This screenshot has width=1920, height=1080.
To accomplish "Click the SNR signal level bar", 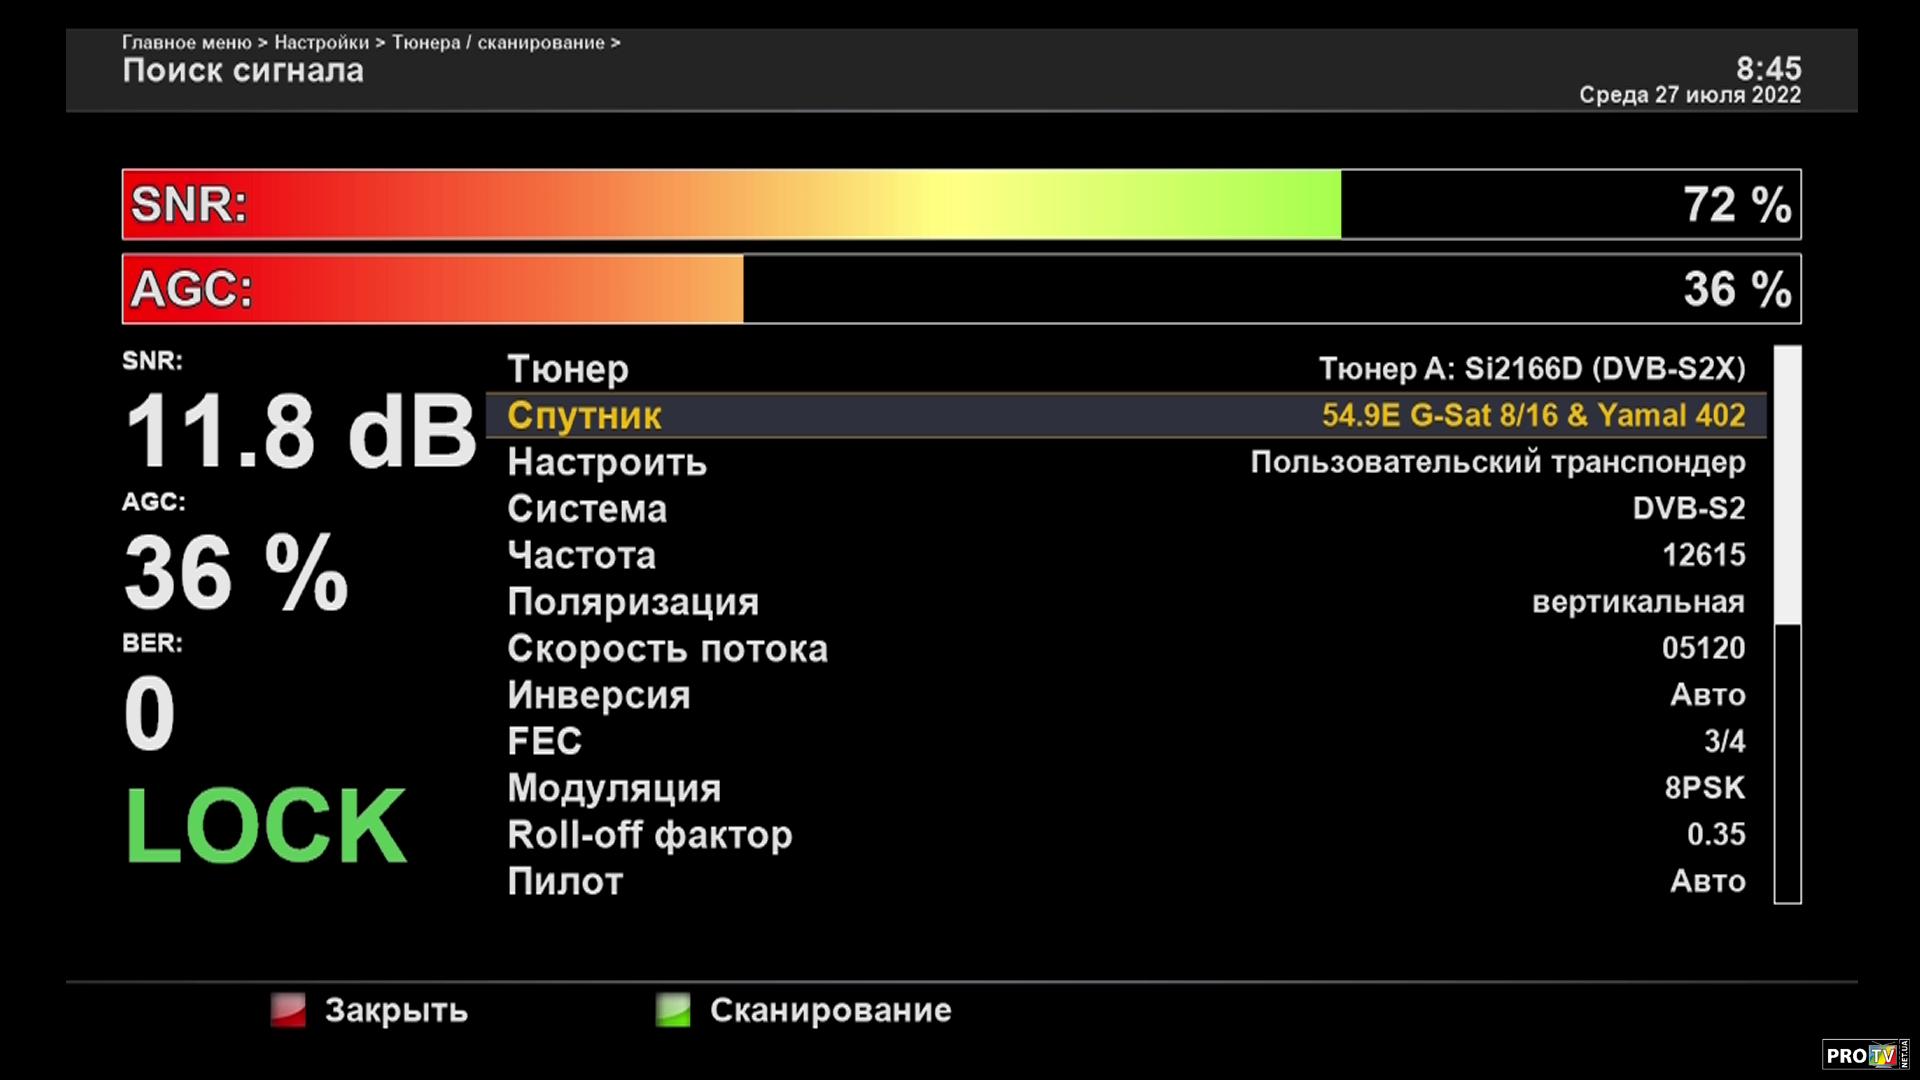I will point(960,204).
